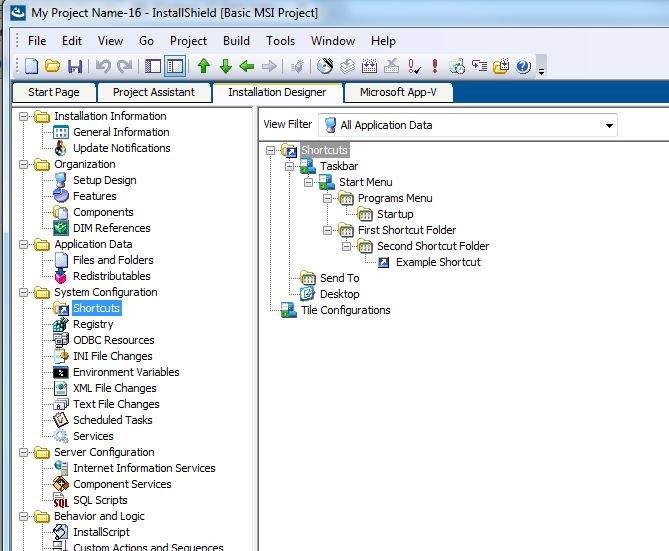
Task: Open the ODBC Resources view
Action: click(113, 340)
